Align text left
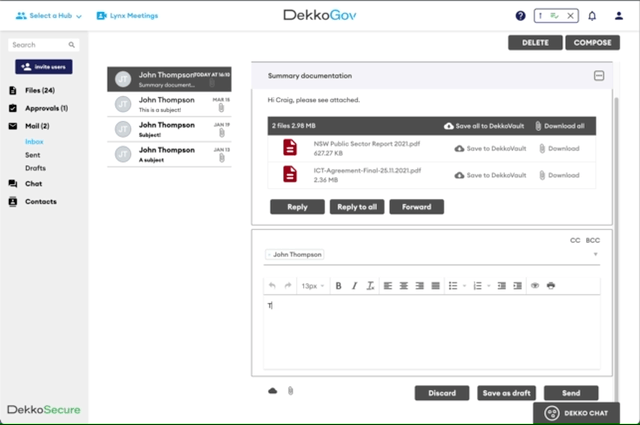The width and height of the screenshot is (640, 425). pyautogui.click(x=388, y=286)
